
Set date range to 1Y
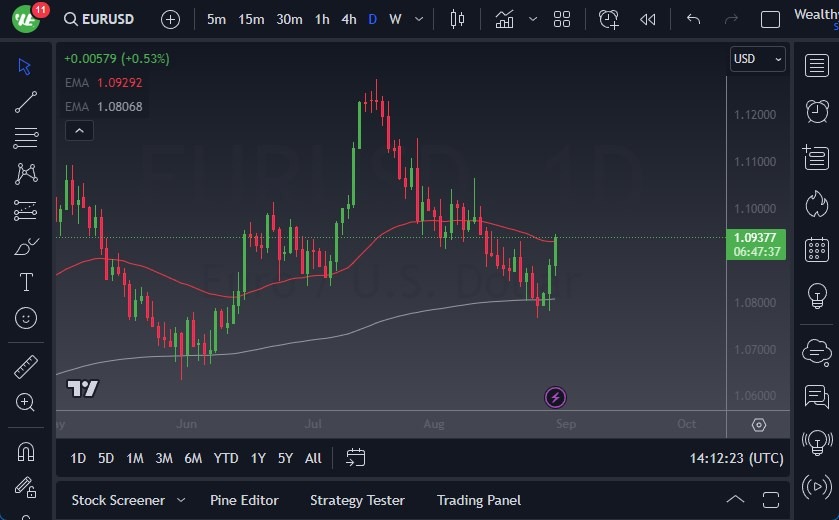coord(258,458)
